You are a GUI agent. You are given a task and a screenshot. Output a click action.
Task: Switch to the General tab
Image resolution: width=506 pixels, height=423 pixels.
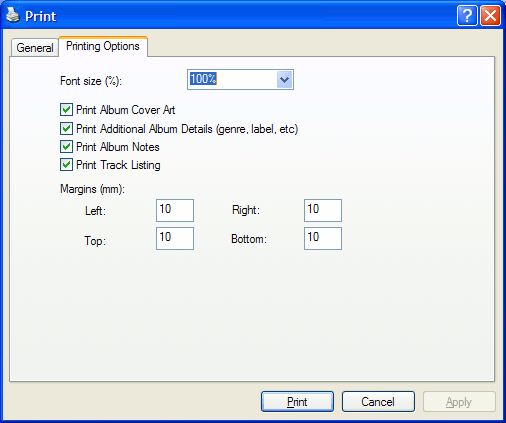tap(35, 48)
